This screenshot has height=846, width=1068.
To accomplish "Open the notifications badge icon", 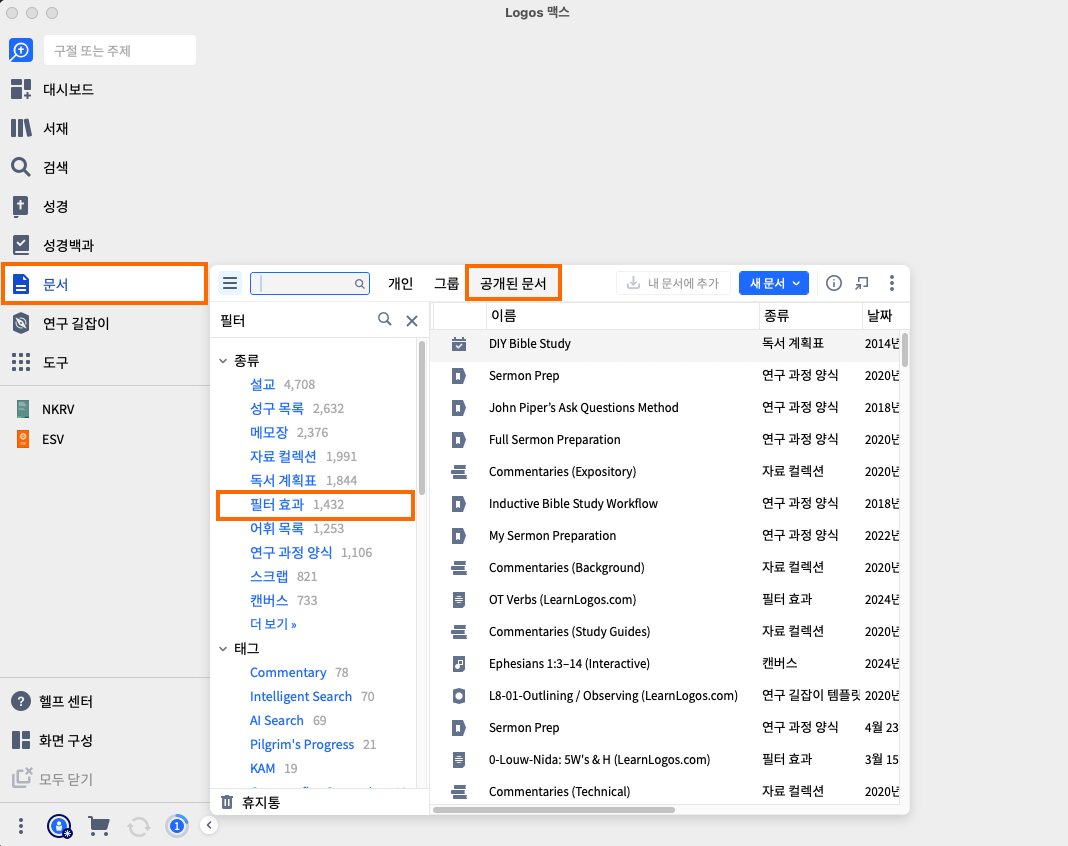I will (x=177, y=826).
